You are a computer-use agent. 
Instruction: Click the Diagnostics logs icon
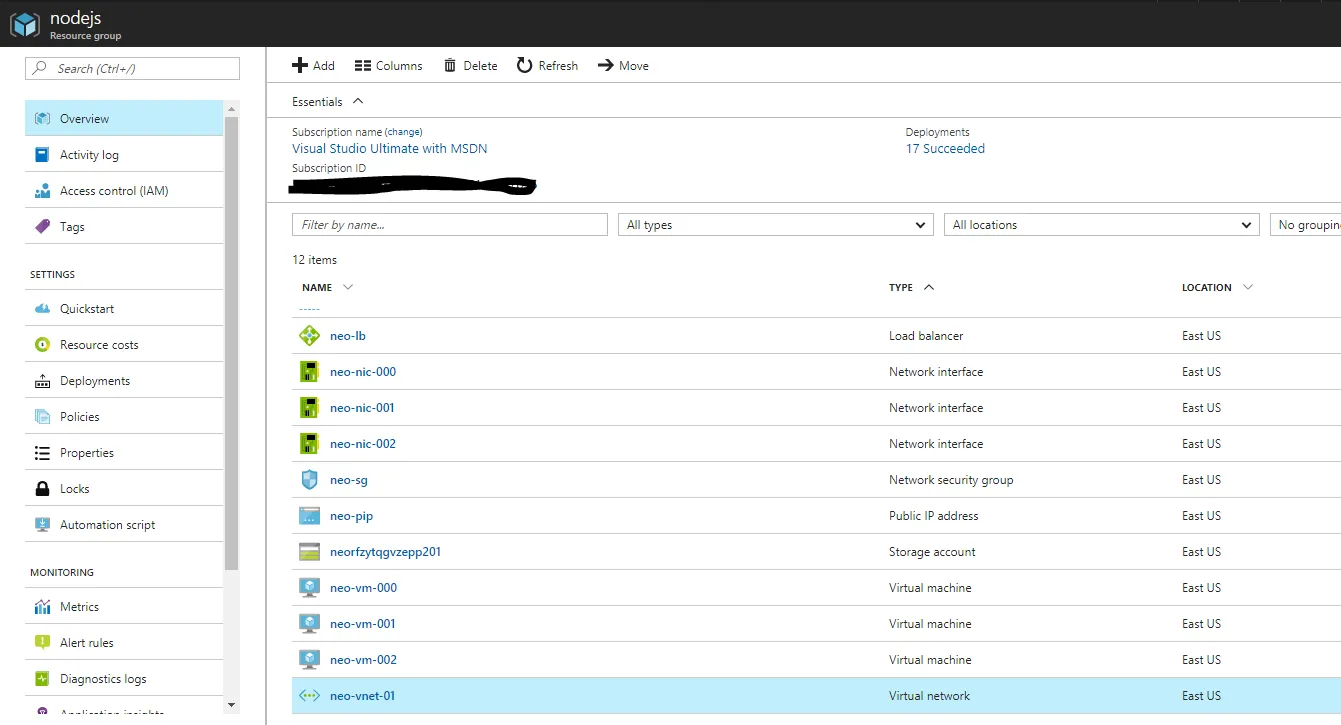42,679
